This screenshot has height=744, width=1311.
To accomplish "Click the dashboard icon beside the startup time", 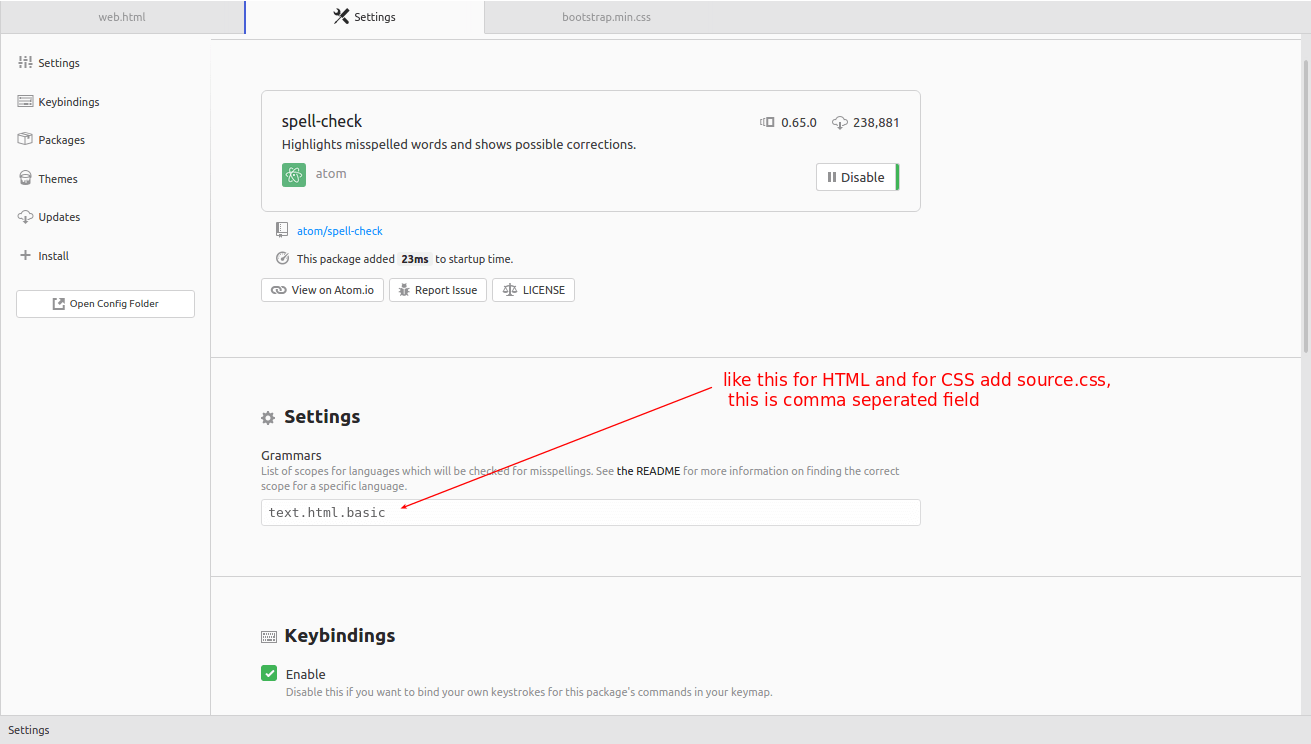I will pyautogui.click(x=282, y=258).
